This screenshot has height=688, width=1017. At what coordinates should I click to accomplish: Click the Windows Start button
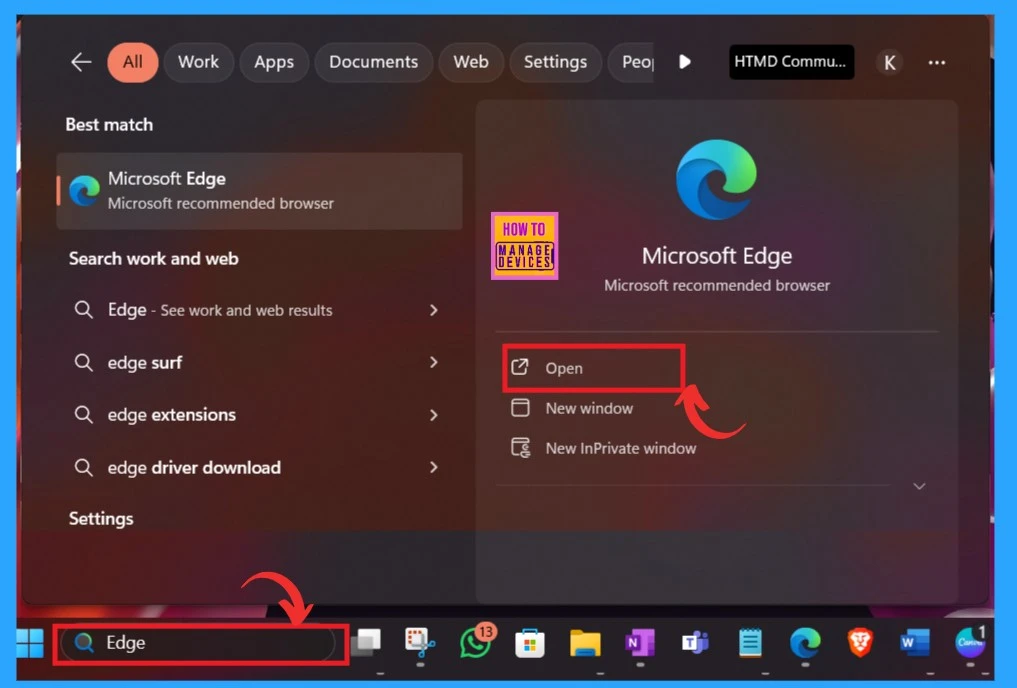point(30,643)
